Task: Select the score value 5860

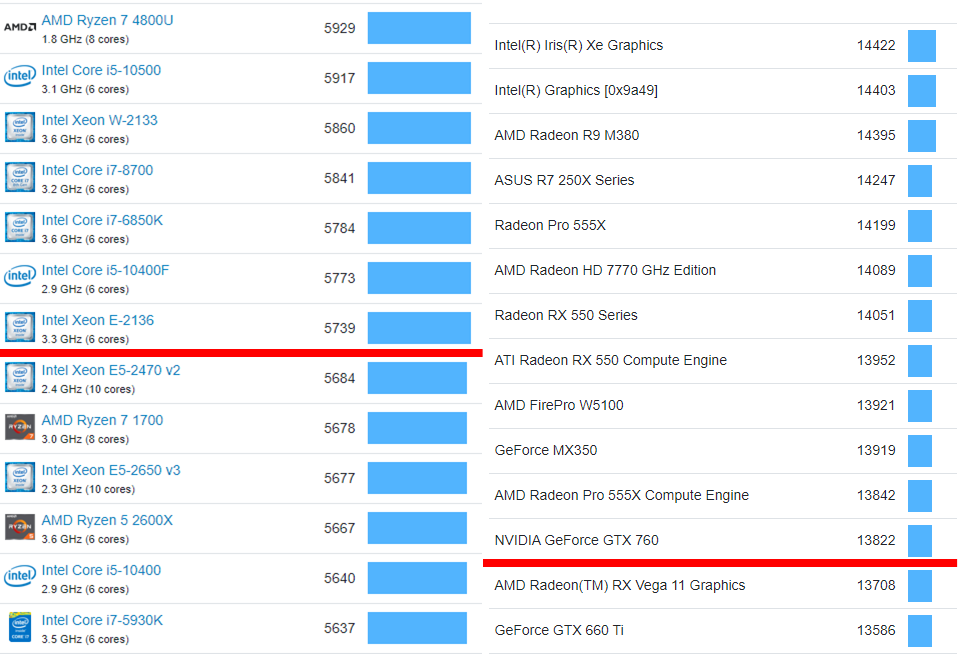Action: coord(339,128)
